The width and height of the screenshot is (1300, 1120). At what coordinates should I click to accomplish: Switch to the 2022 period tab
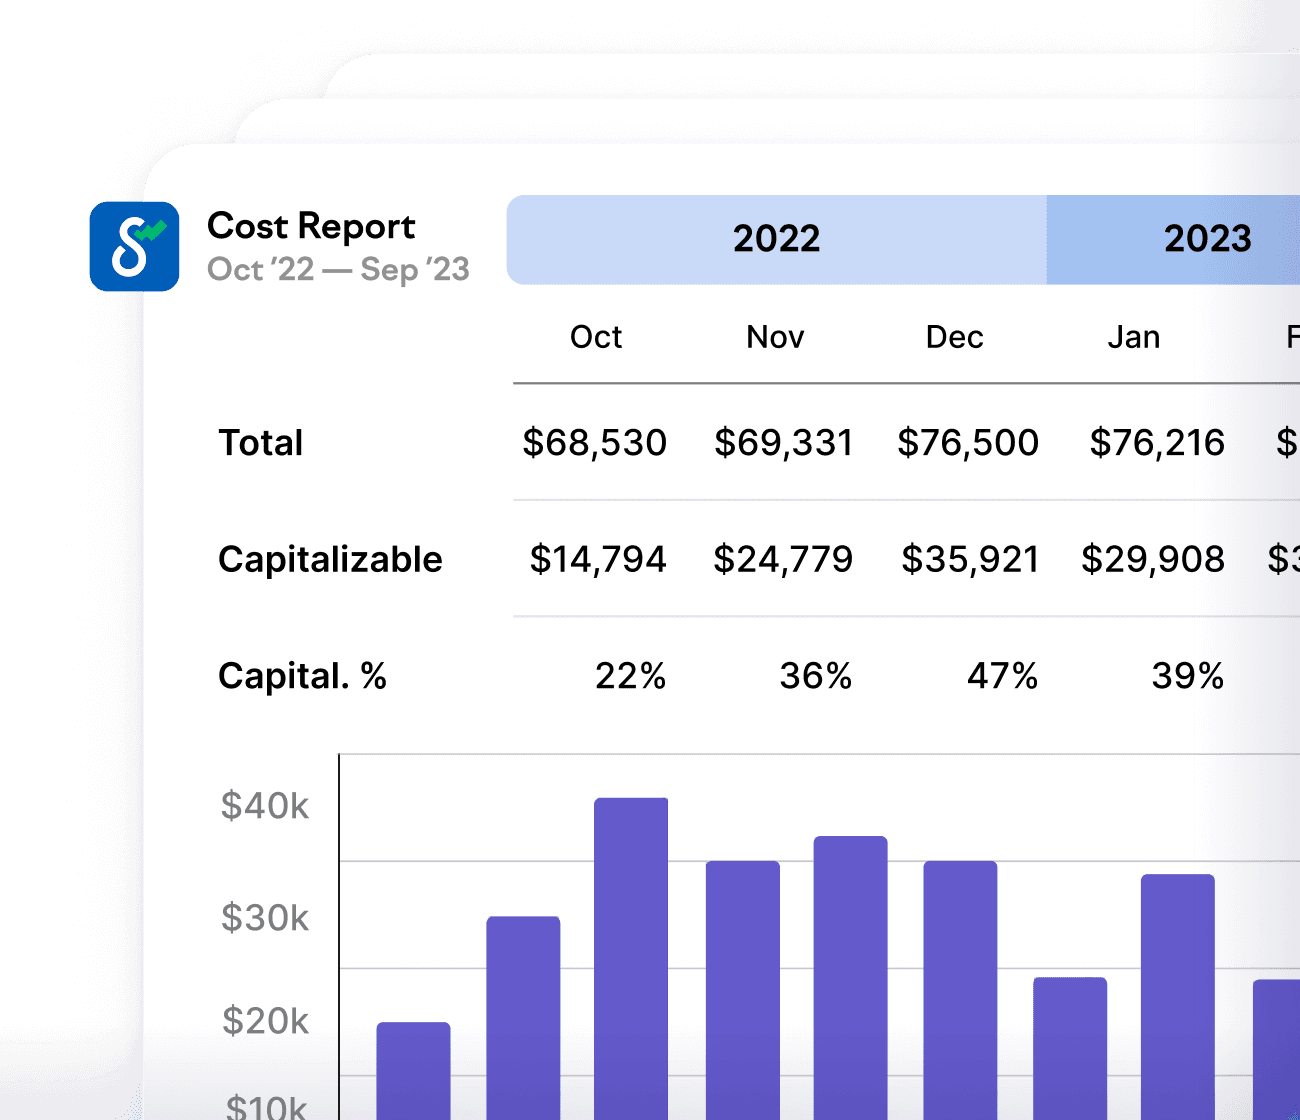click(x=777, y=239)
